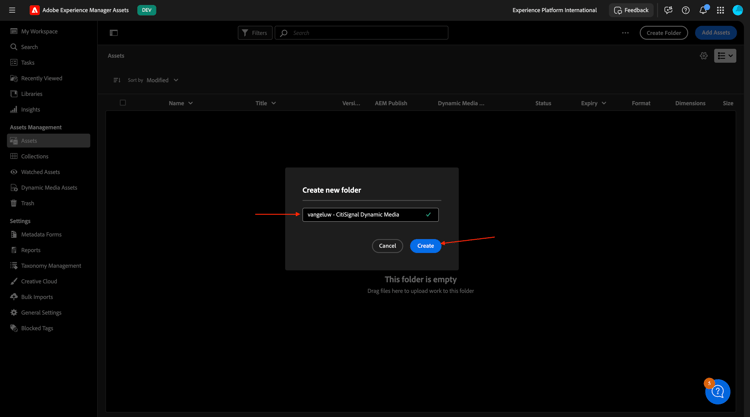Open the app switcher grid icon

click(x=720, y=10)
